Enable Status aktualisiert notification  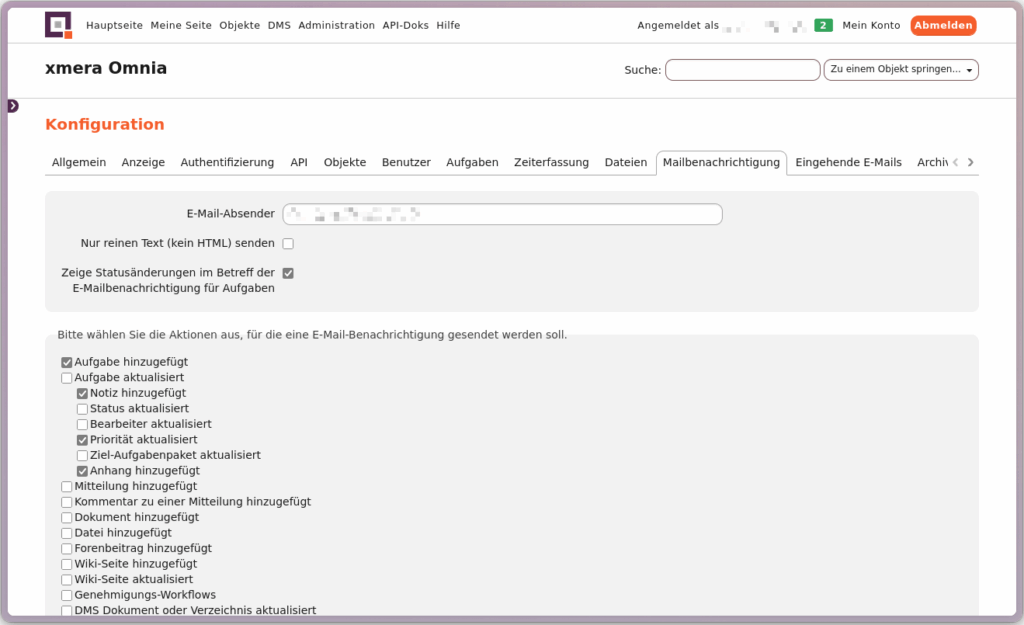tap(82, 409)
